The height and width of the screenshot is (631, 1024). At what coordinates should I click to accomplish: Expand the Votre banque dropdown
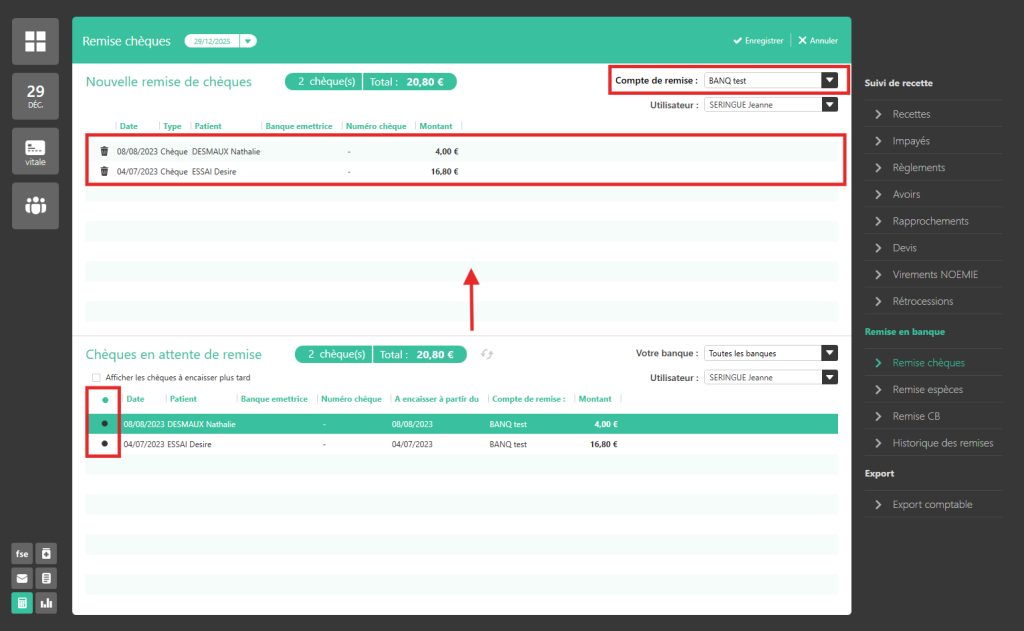tap(828, 353)
